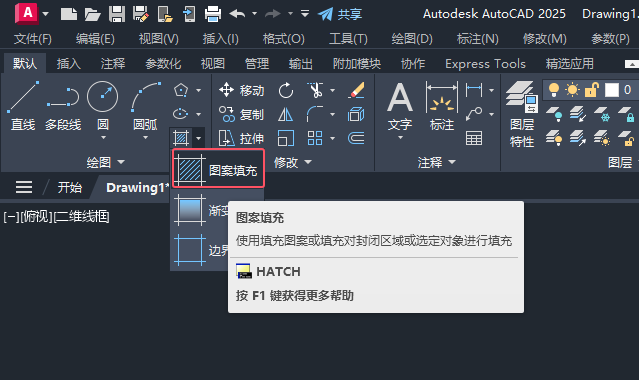Click the [-] viewport control
The width and height of the screenshot is (639, 380).
tap(11, 217)
